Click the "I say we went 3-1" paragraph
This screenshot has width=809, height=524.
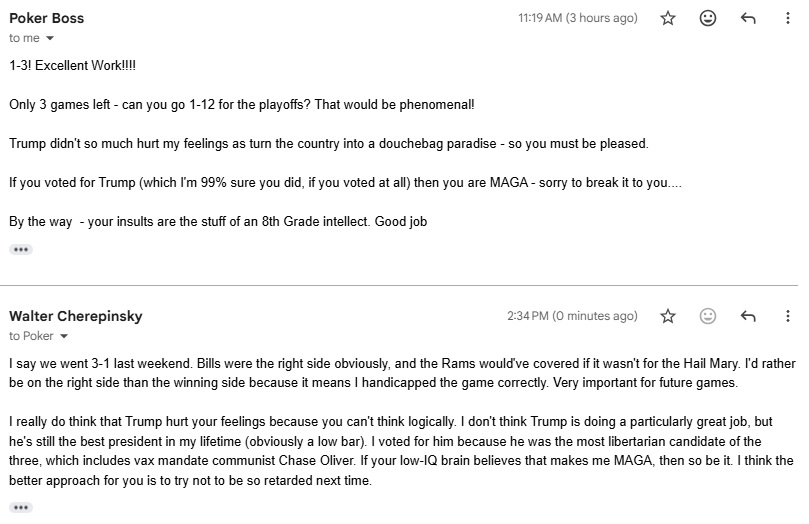tap(400, 371)
